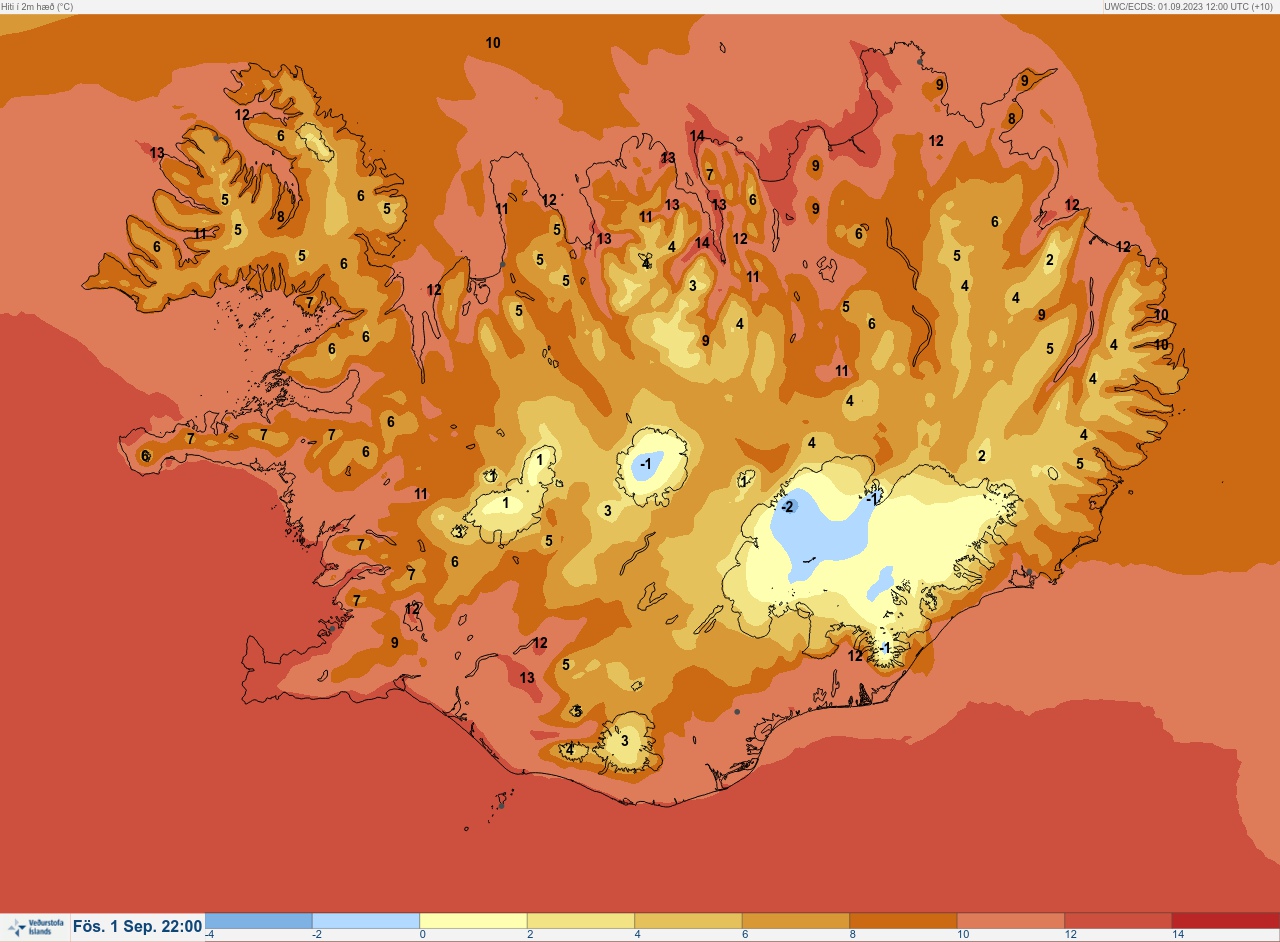Click the 12 tick label on the legend

(1071, 934)
